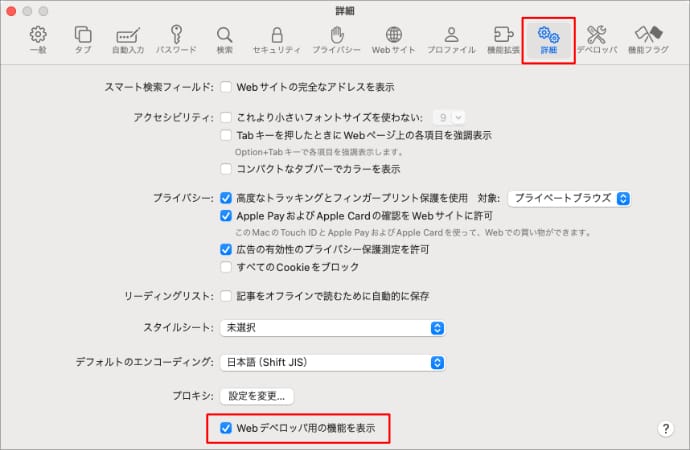Open プライバシー hand icon
690x450 pixels.
(336, 38)
